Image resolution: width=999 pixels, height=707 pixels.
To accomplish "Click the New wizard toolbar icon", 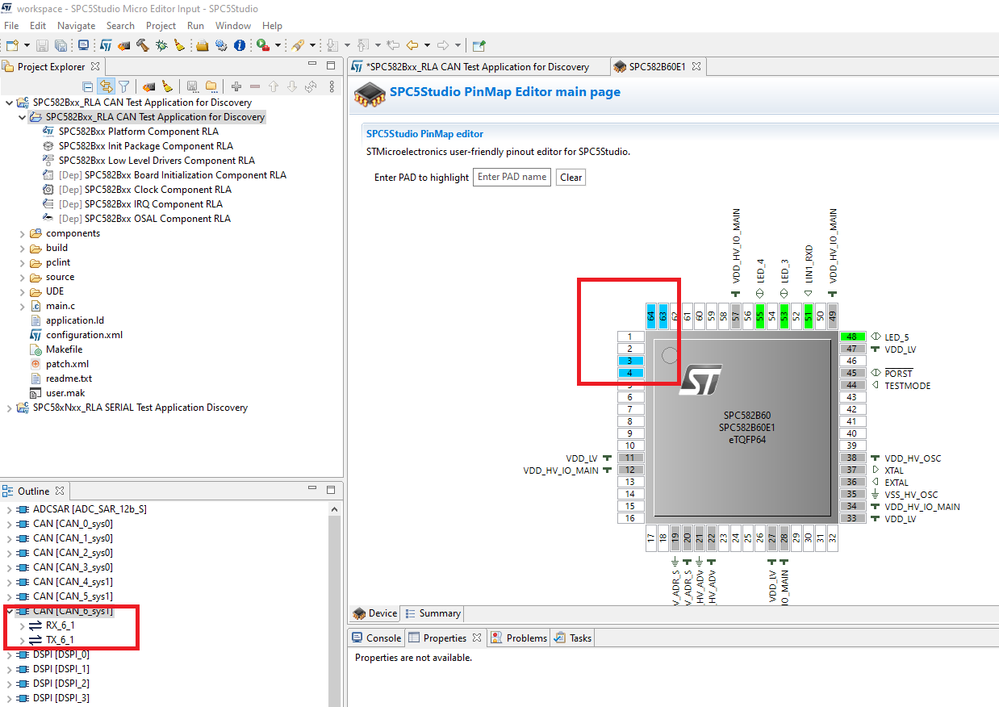I will pos(12,45).
